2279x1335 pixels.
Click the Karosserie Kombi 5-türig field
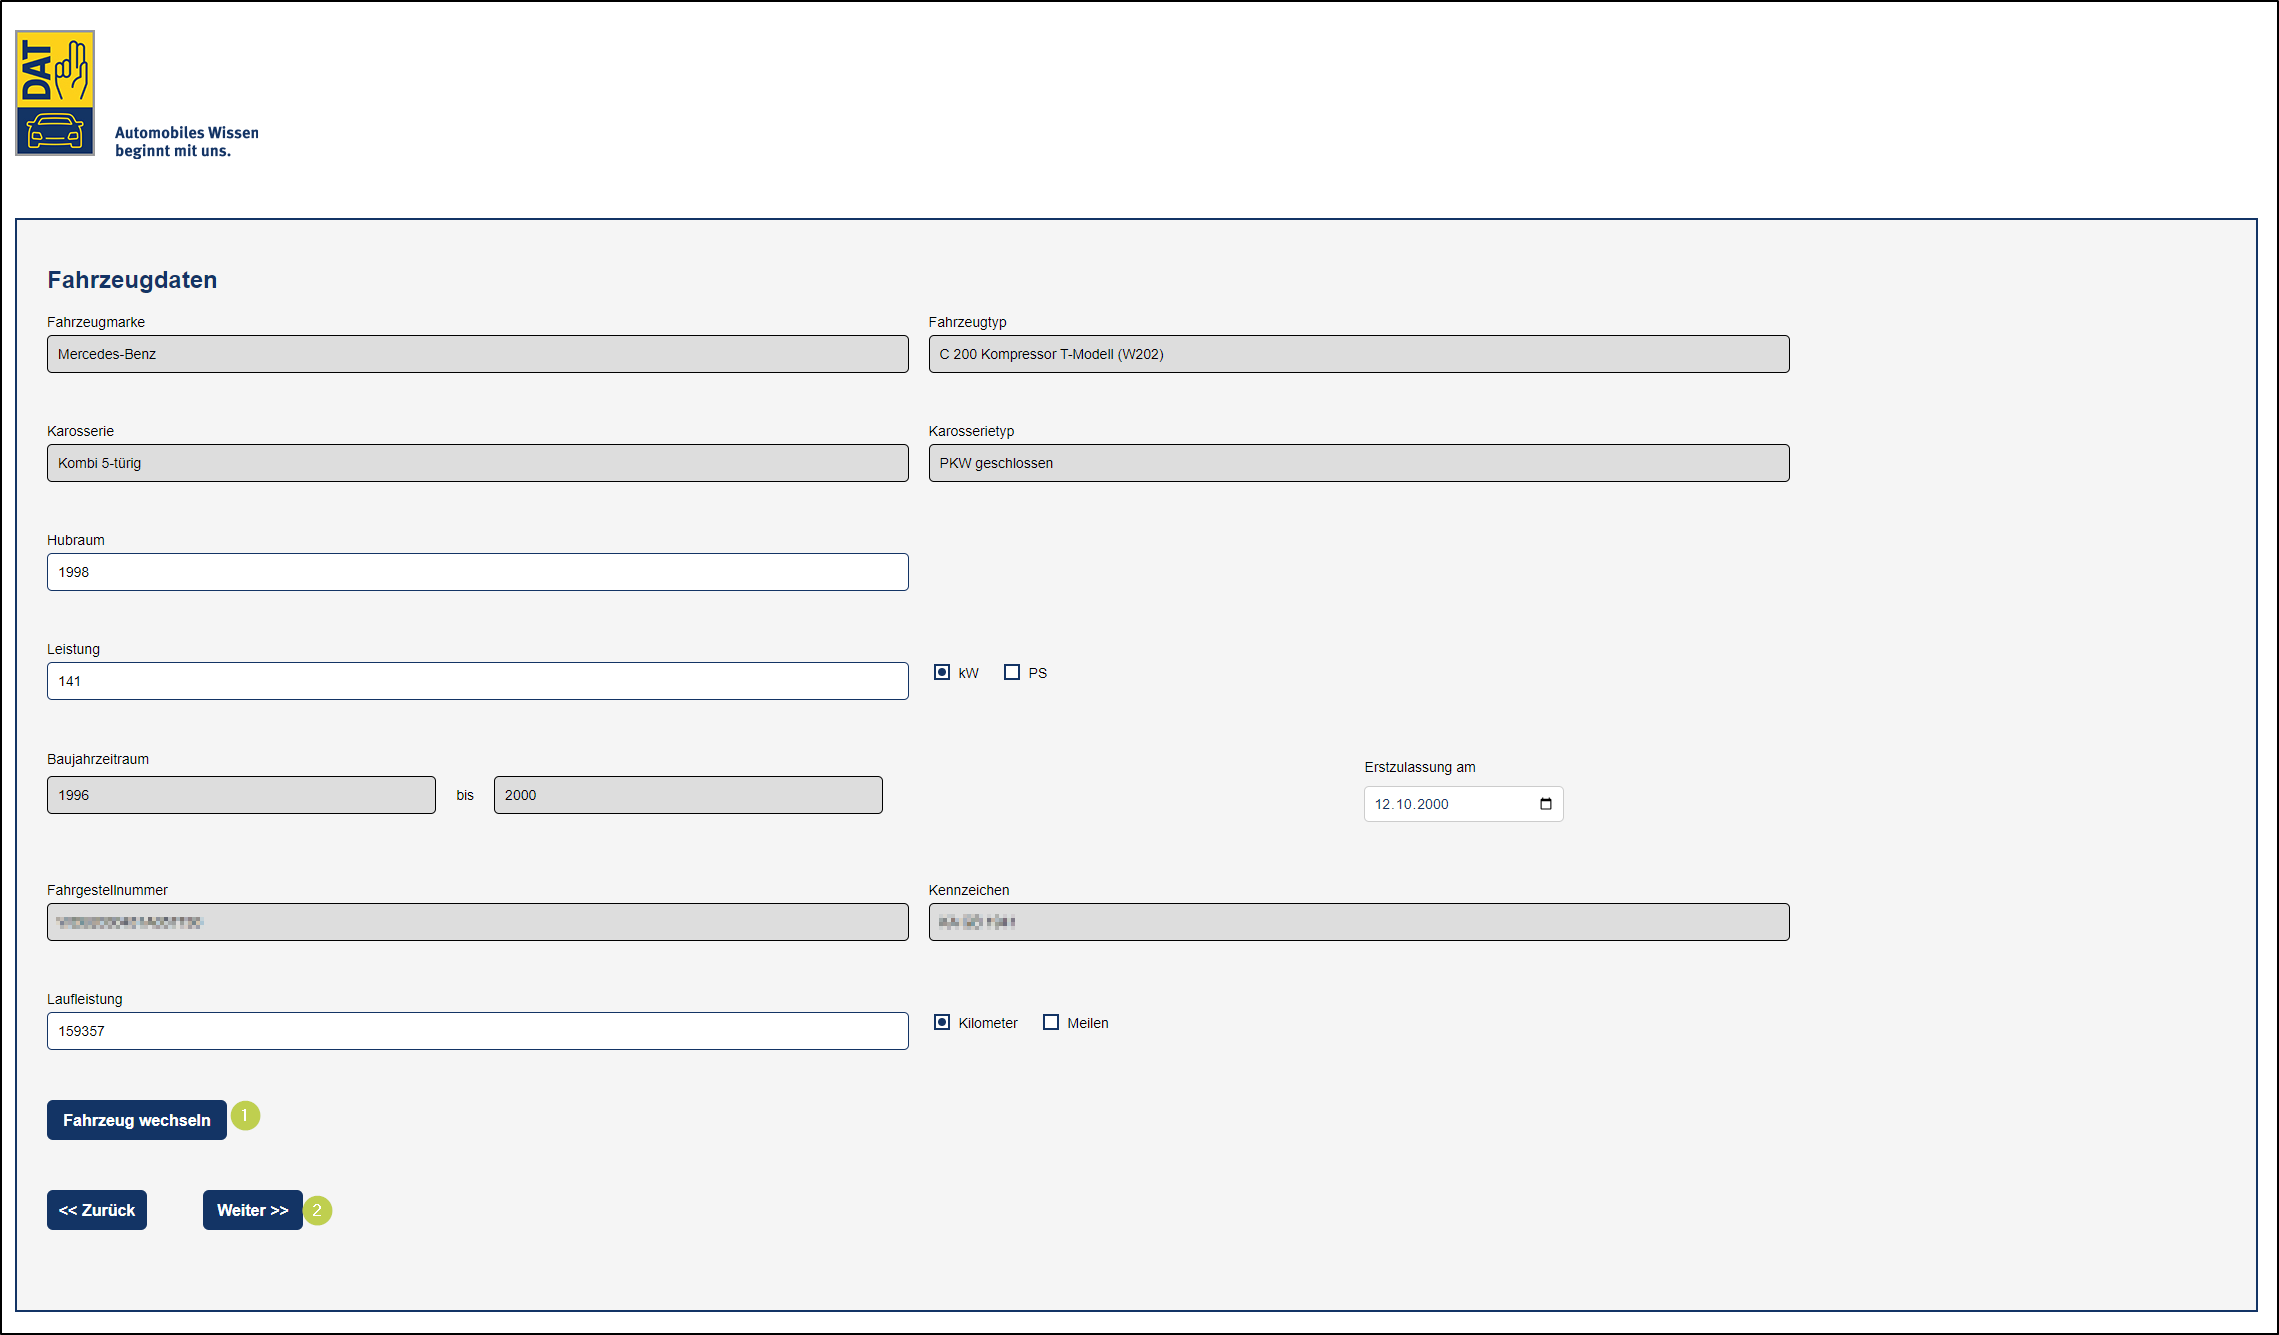tap(477, 463)
